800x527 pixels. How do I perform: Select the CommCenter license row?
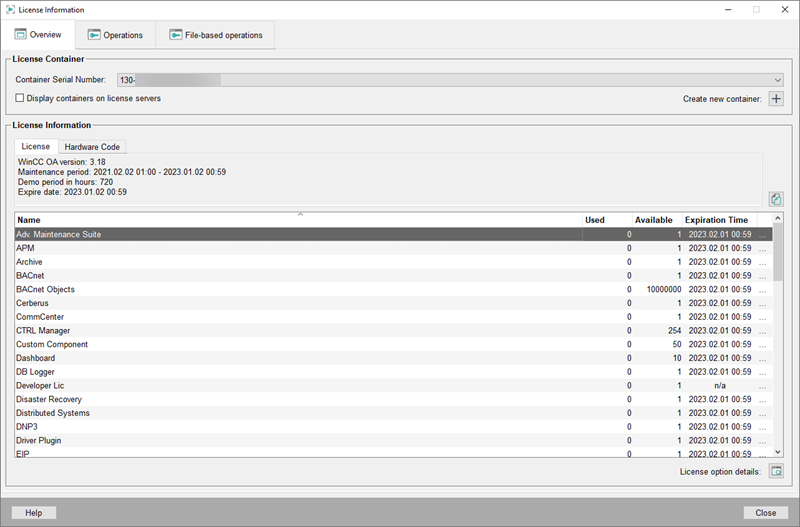[393, 317]
